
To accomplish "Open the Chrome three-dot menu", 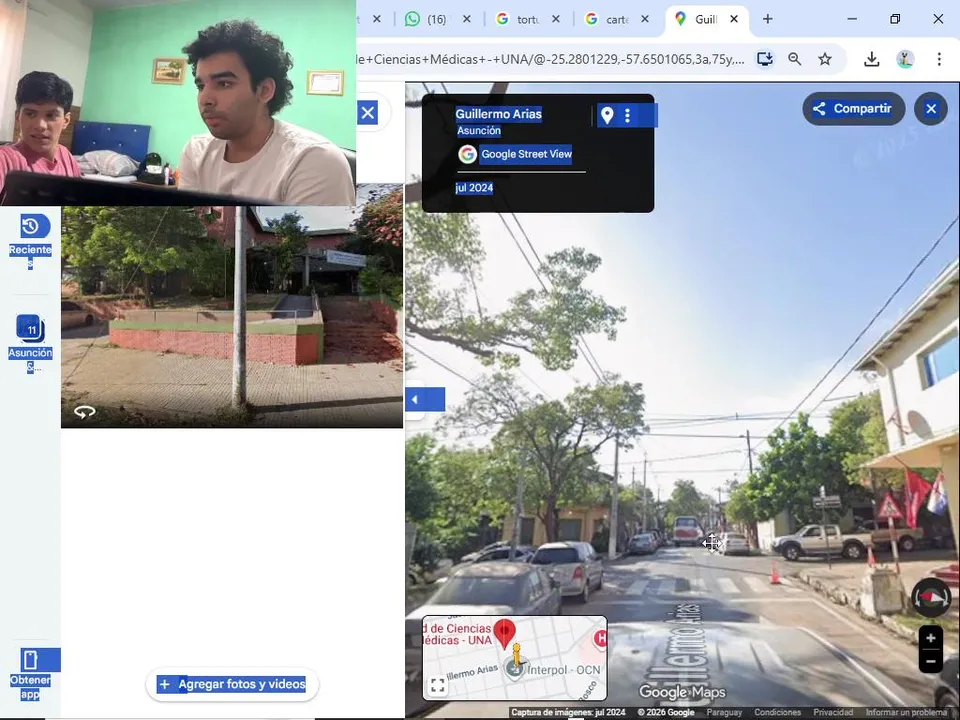I will pos(939,59).
